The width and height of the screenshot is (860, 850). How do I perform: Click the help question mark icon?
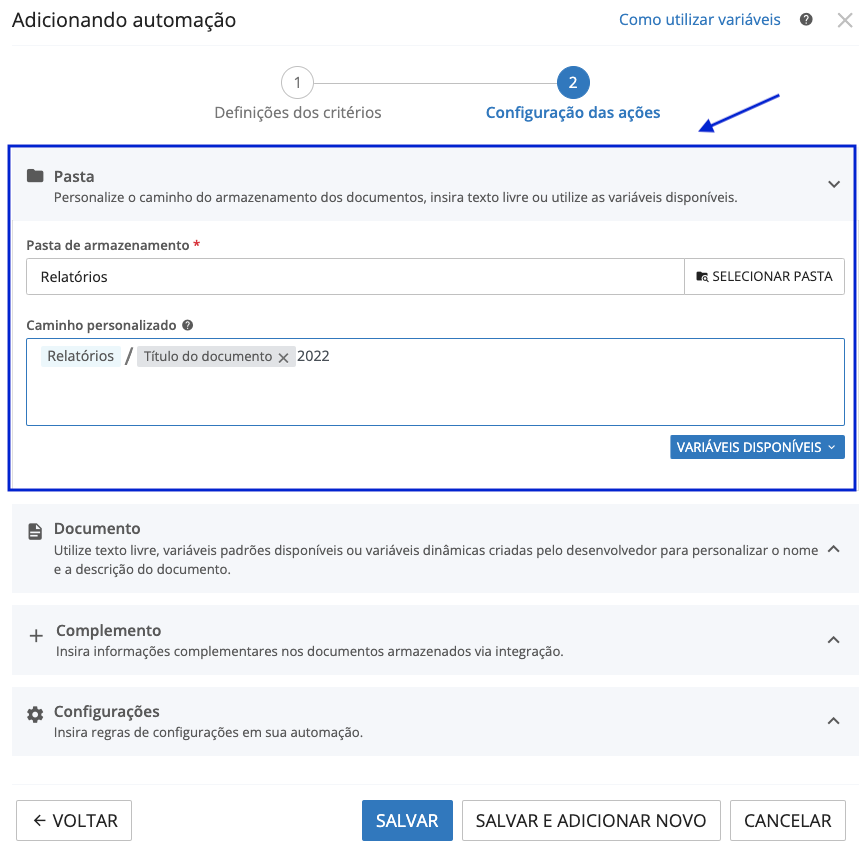[806, 19]
